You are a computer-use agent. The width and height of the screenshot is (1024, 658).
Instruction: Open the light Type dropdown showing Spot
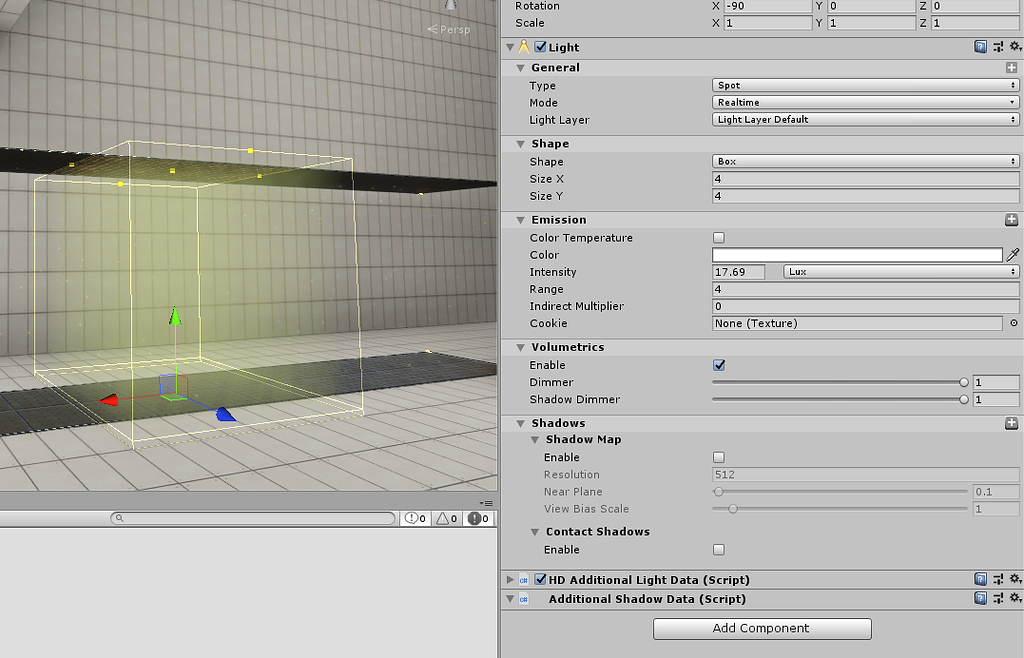coord(865,85)
